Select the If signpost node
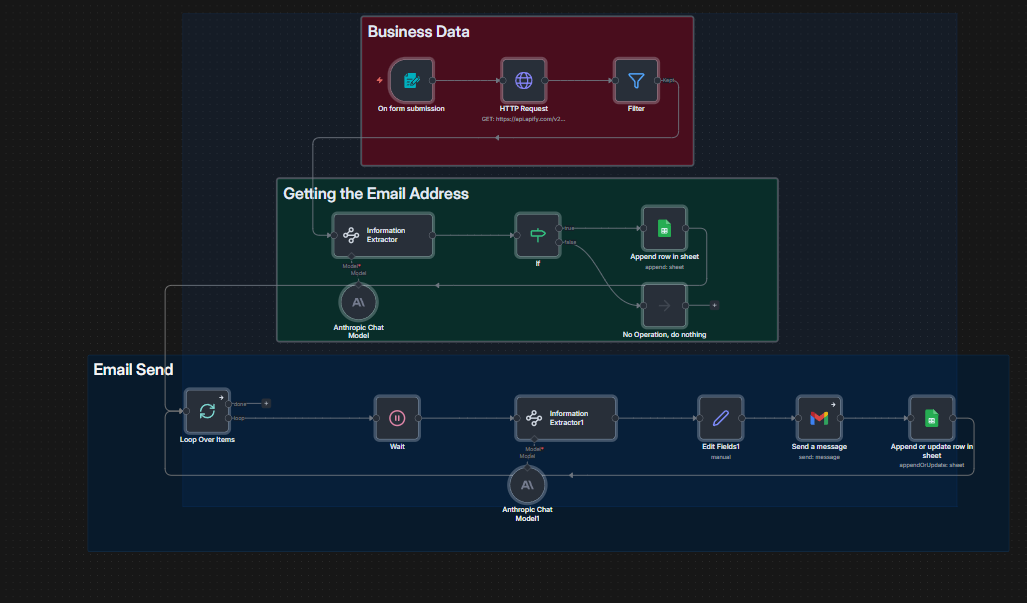Screen dimensions: 1027x603 (x=538, y=235)
